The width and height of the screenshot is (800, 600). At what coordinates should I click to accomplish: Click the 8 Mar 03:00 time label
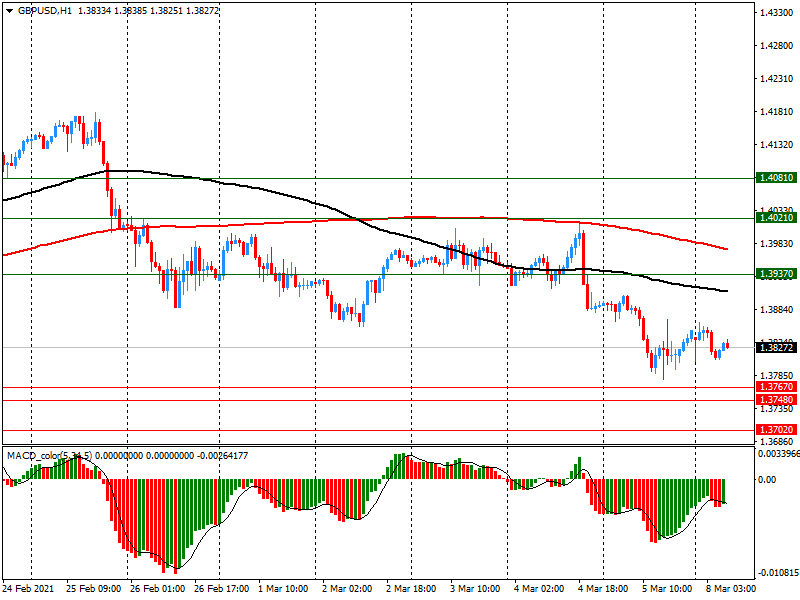point(730,589)
